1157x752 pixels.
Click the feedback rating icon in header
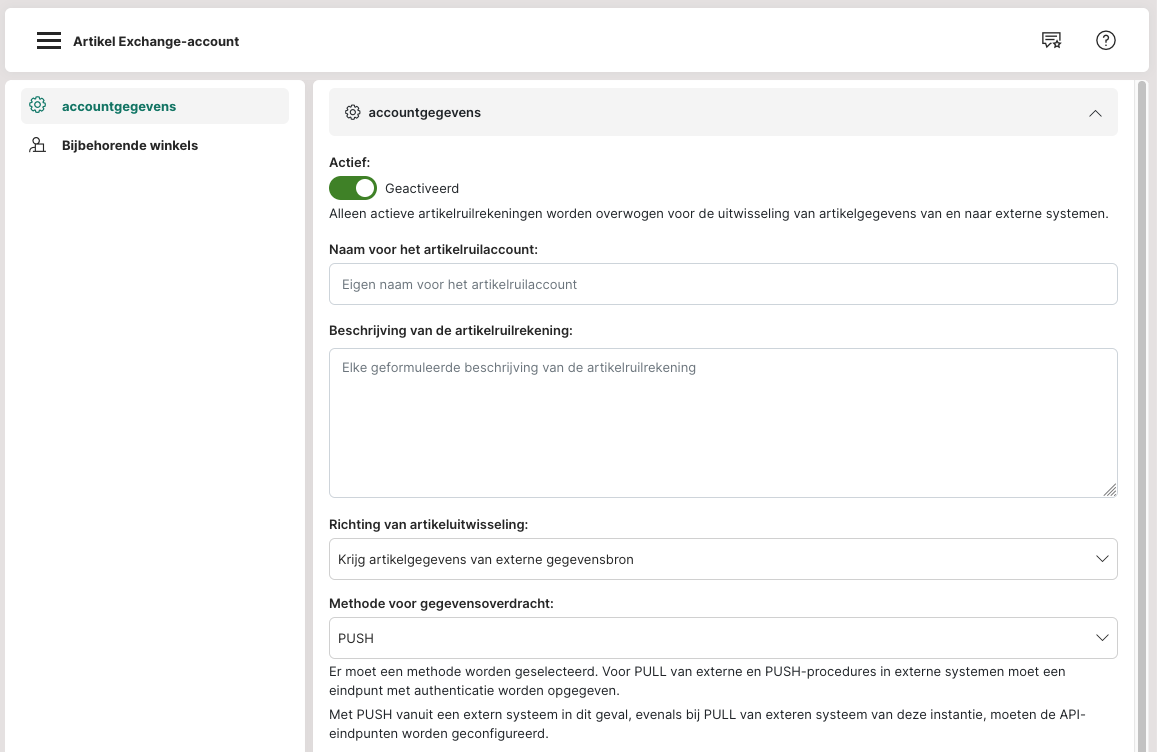point(1051,41)
